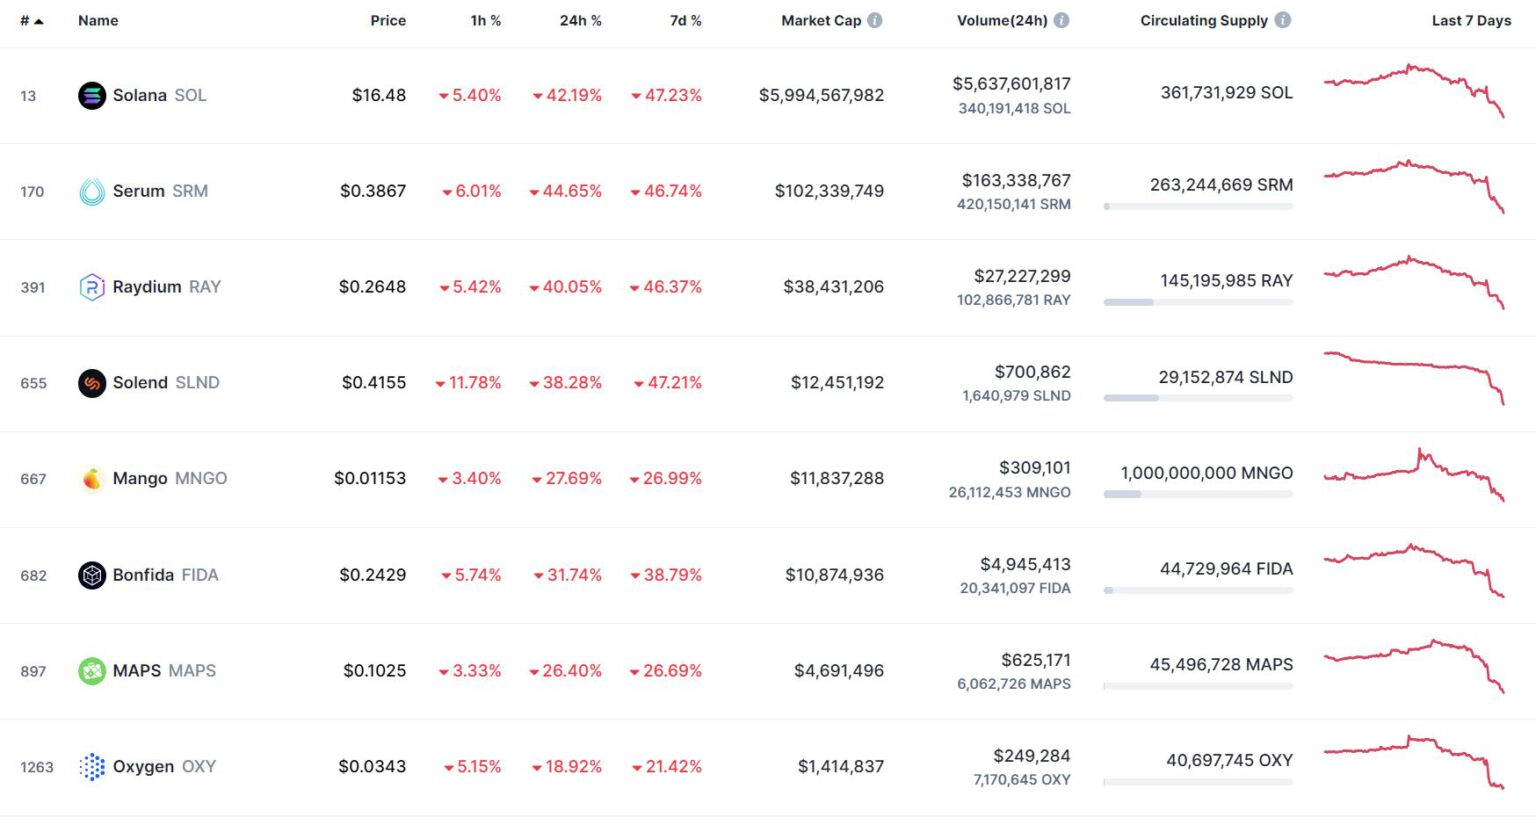The width and height of the screenshot is (1536, 825).
Task: Click the Bonfida cube logo icon
Action: click(x=92, y=575)
